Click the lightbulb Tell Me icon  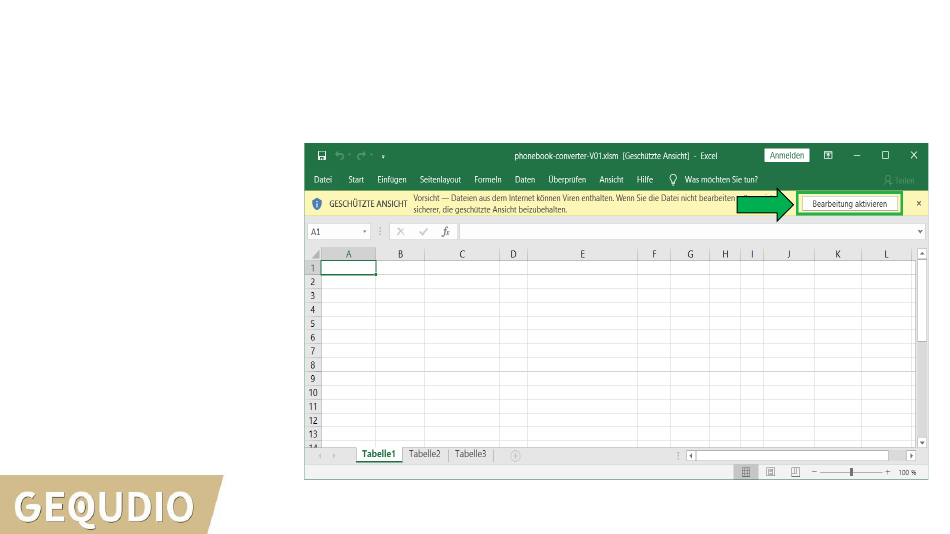(673, 179)
